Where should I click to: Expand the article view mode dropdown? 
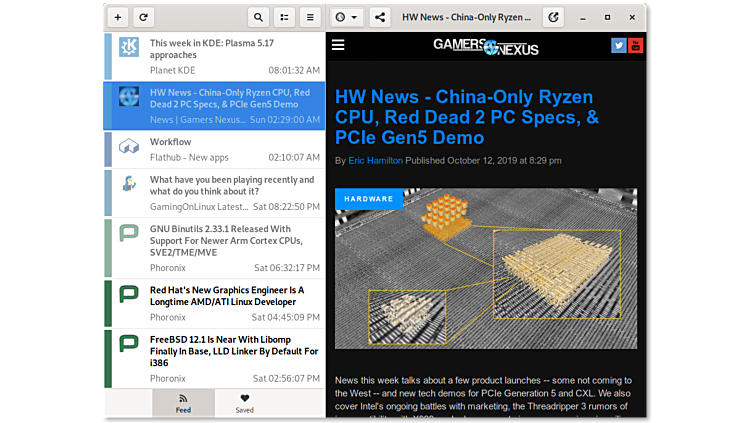point(346,17)
